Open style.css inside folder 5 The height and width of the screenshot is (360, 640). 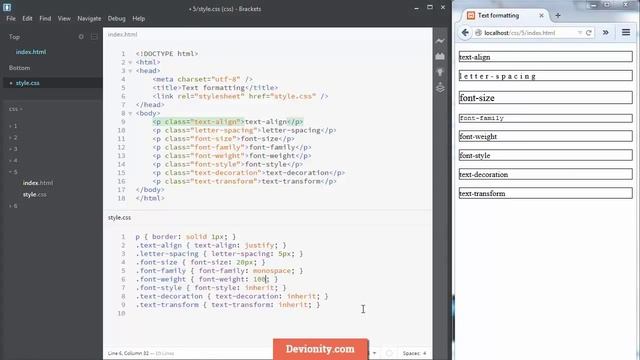point(34,195)
